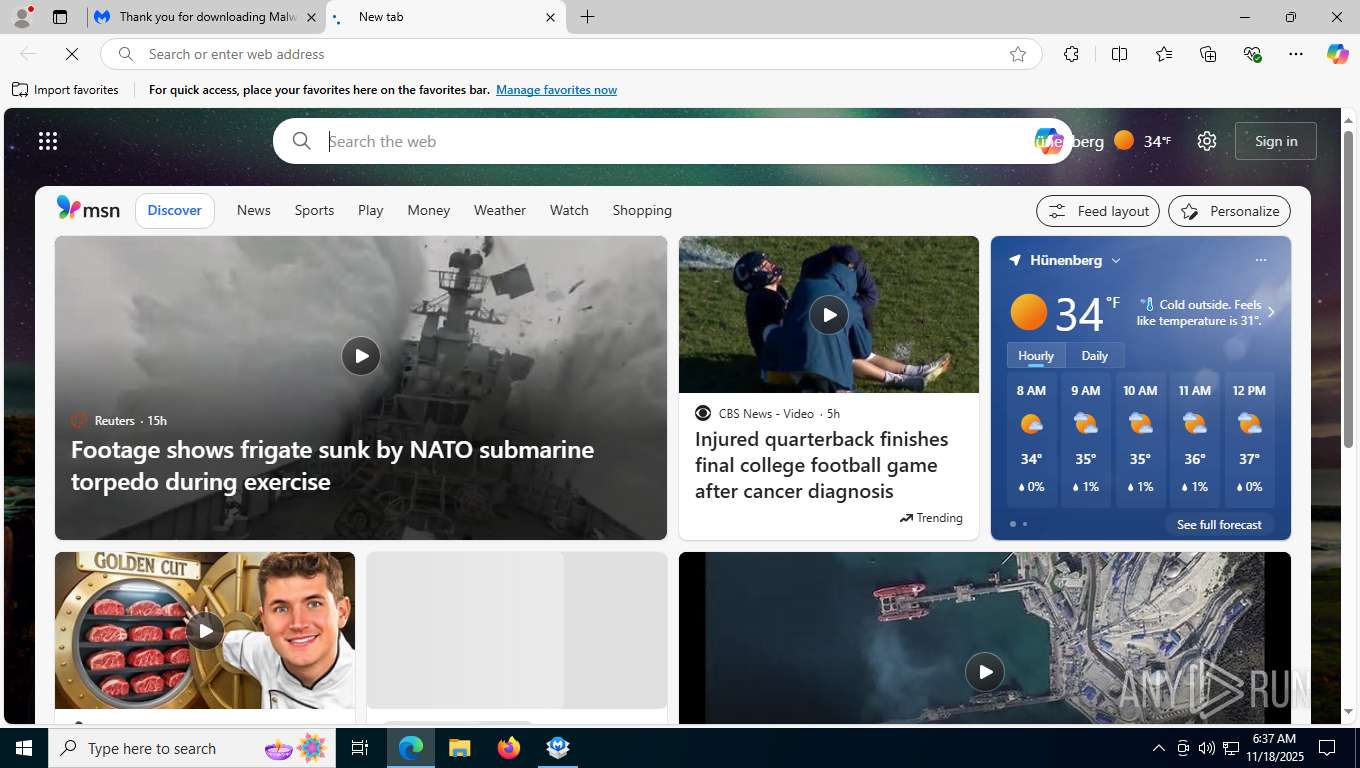
Task: Add this page to favorites star
Action: [x=1018, y=54]
